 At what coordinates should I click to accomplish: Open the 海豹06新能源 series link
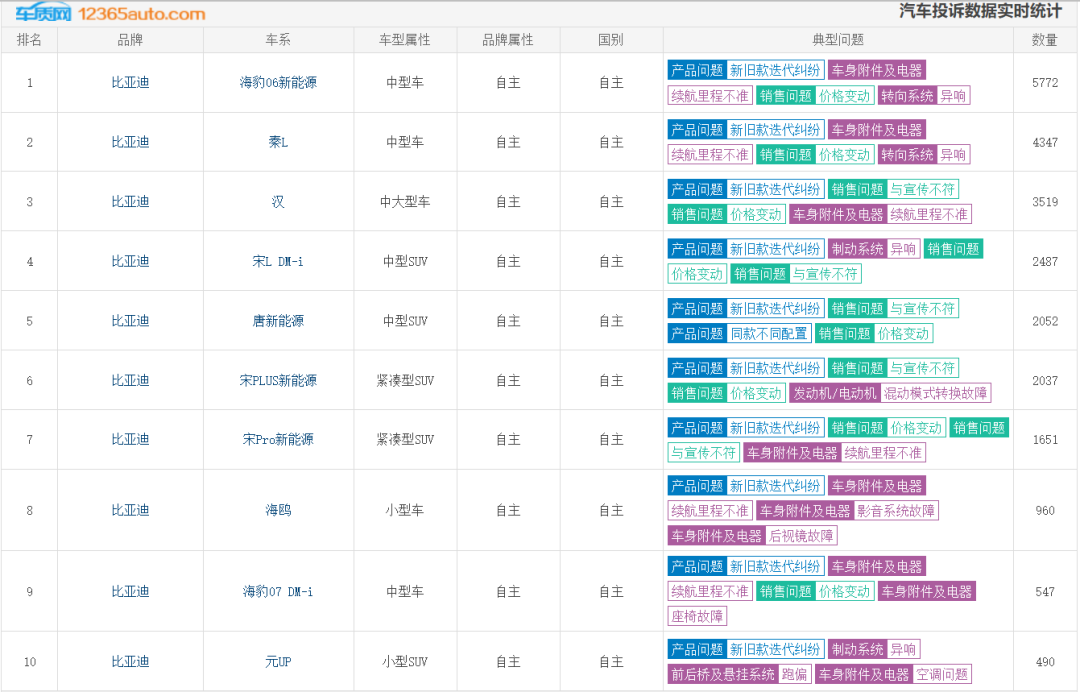pyautogui.click(x=278, y=83)
